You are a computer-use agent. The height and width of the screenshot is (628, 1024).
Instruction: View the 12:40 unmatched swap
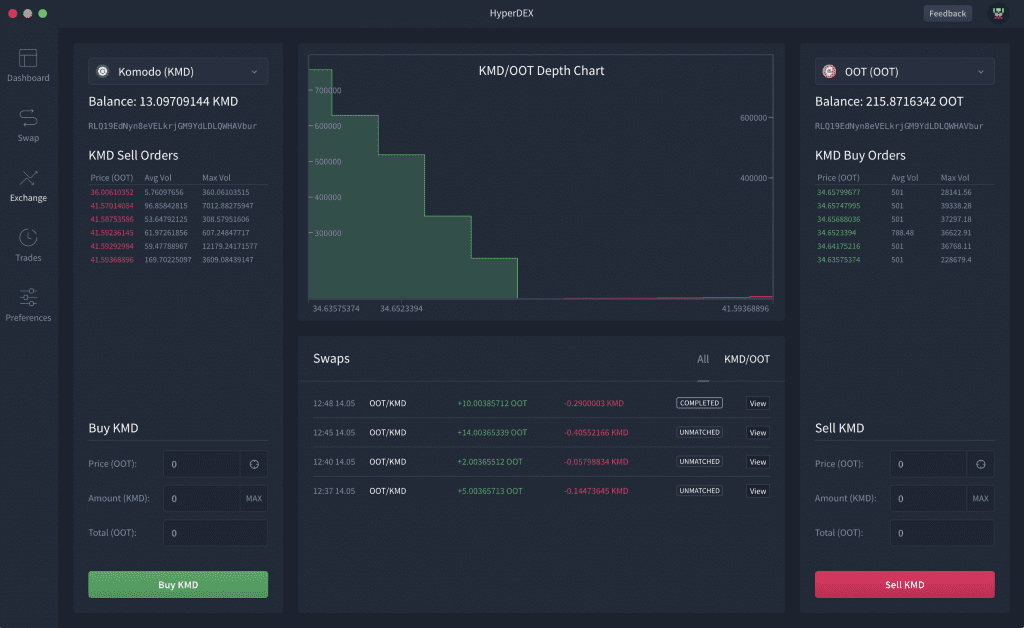pyautogui.click(x=758, y=462)
